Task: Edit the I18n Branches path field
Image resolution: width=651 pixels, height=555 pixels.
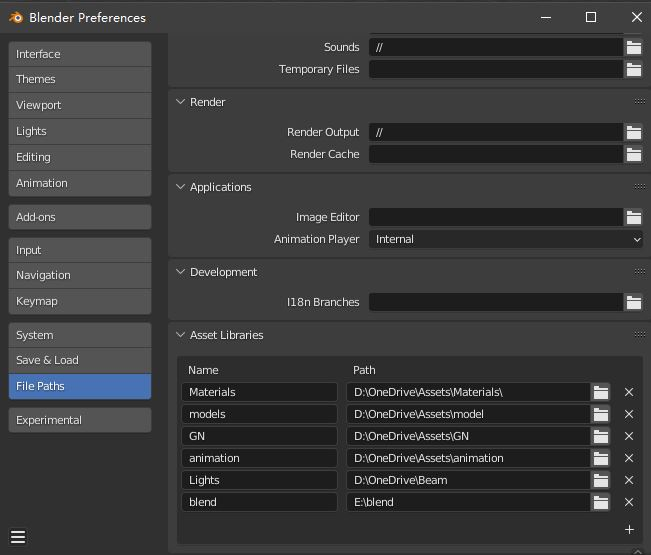Action: point(496,302)
